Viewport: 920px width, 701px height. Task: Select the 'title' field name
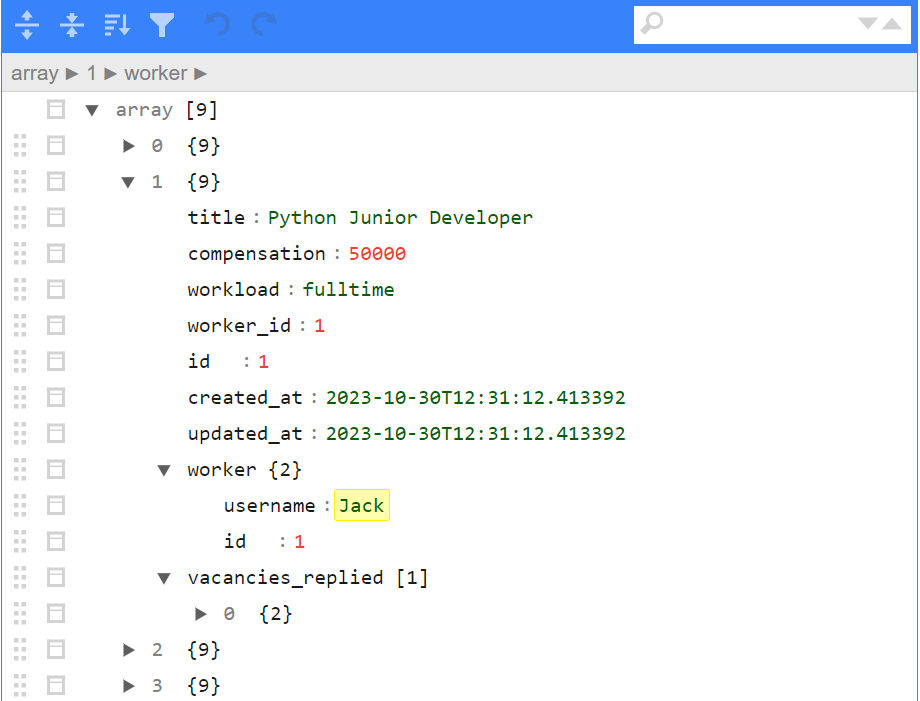click(x=217, y=218)
